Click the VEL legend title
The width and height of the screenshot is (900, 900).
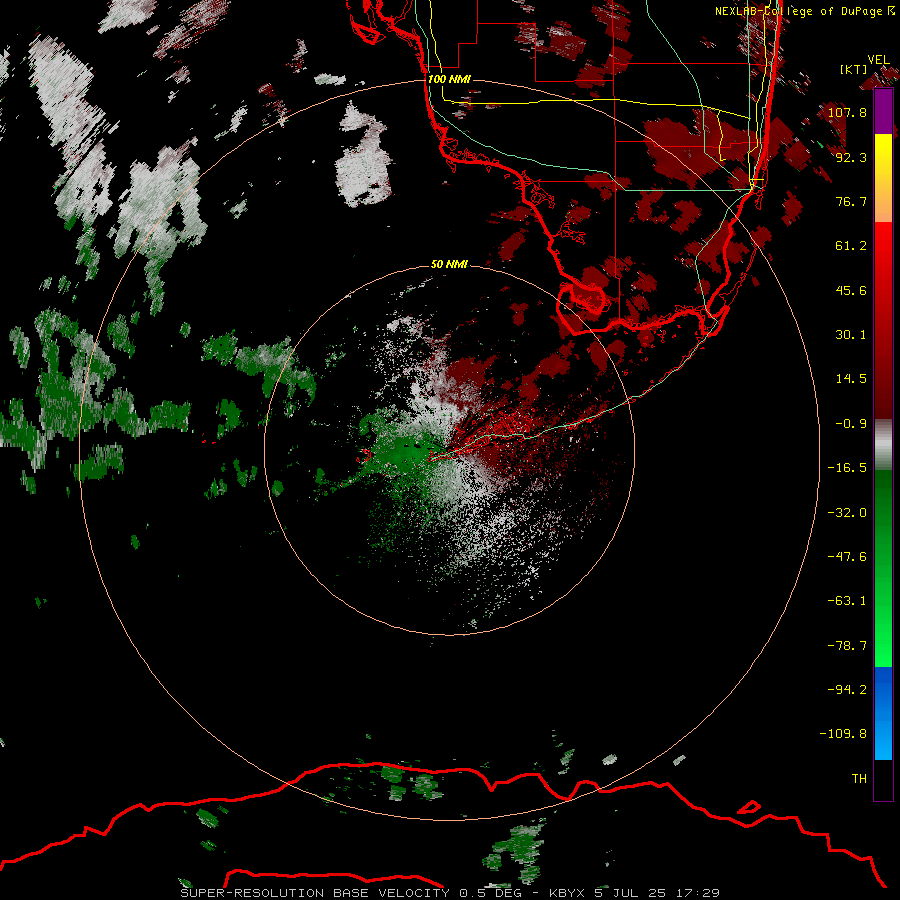[x=878, y=60]
